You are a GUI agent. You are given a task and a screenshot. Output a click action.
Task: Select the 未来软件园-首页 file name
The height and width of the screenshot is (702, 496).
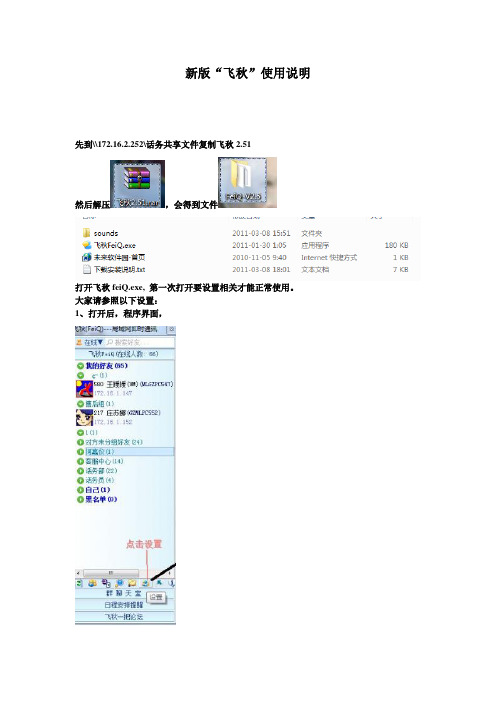pyautogui.click(x=120, y=257)
